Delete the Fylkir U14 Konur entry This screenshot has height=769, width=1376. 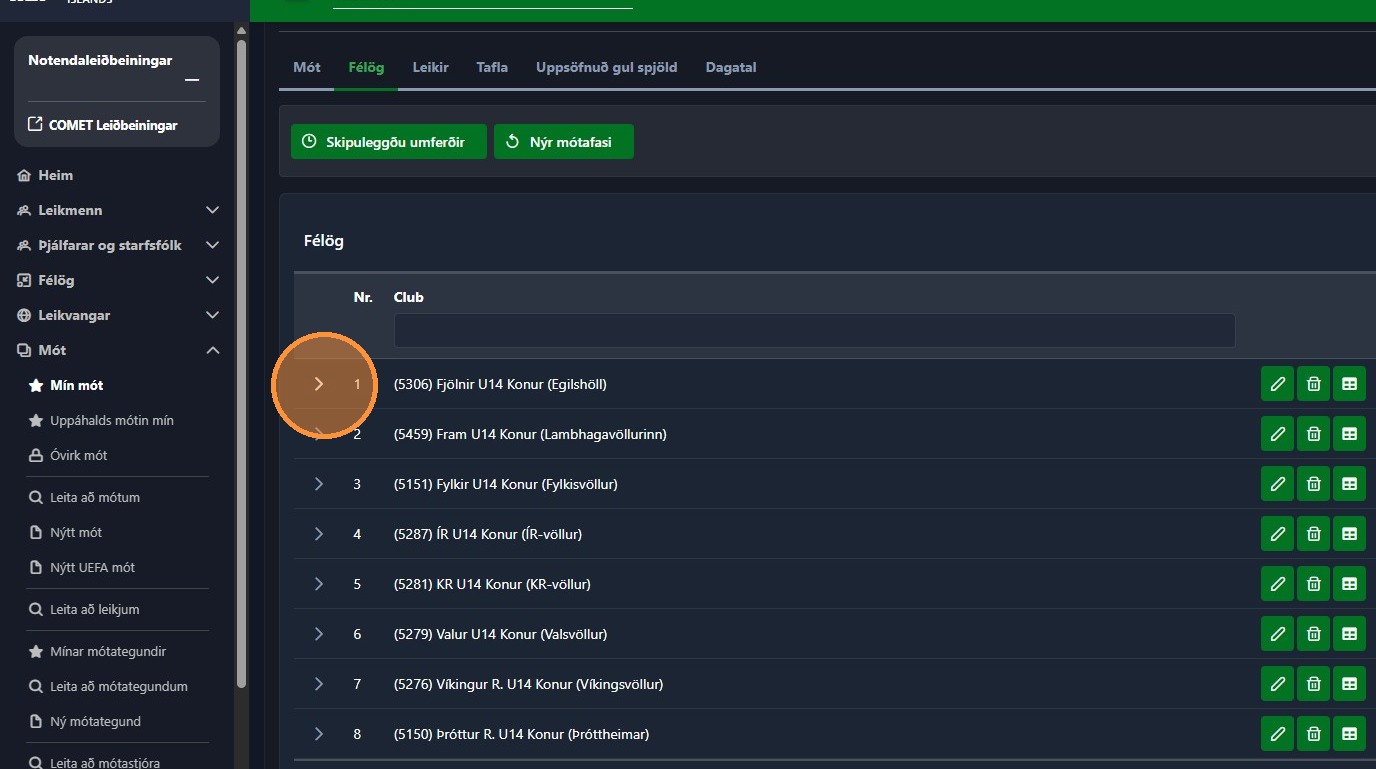[x=1313, y=484]
